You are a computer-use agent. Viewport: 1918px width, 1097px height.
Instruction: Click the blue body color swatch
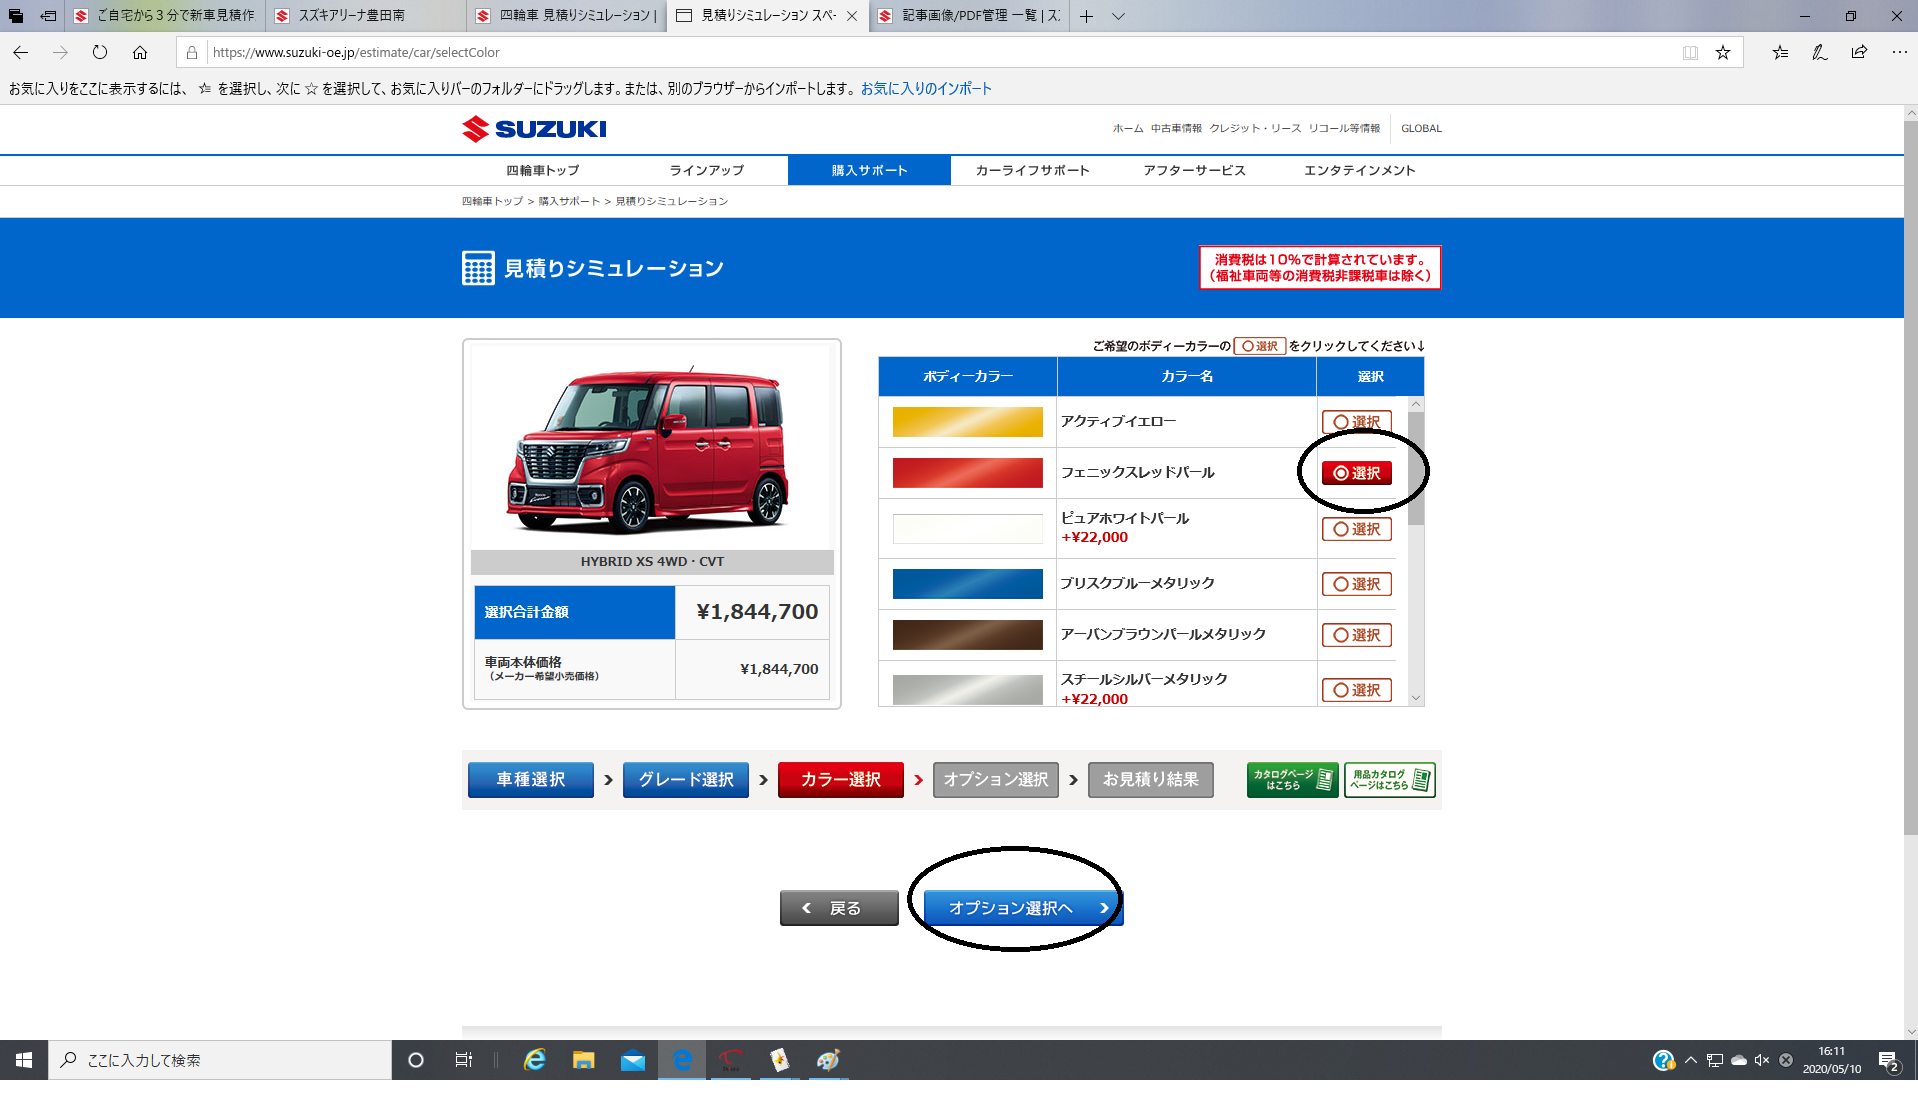click(x=967, y=584)
